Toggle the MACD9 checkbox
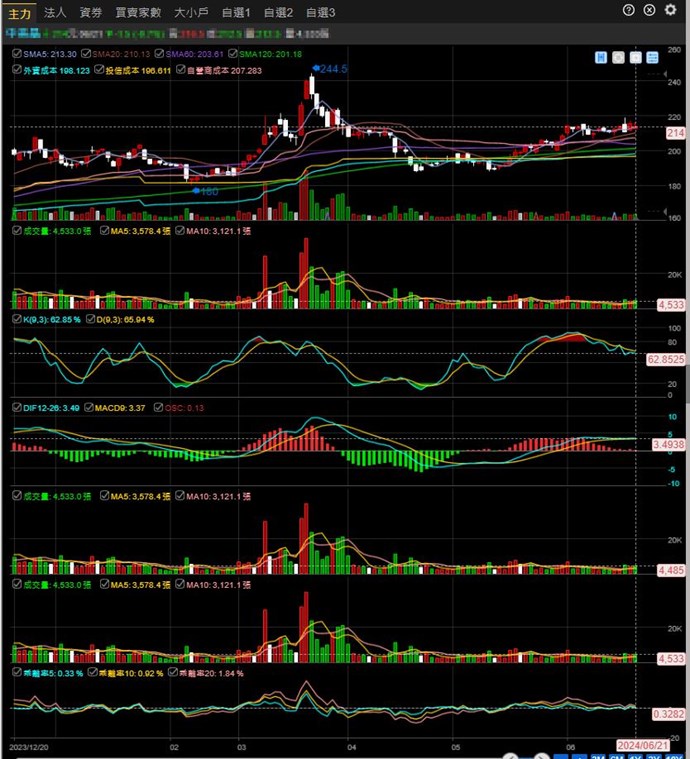The image size is (690, 759). 89,407
